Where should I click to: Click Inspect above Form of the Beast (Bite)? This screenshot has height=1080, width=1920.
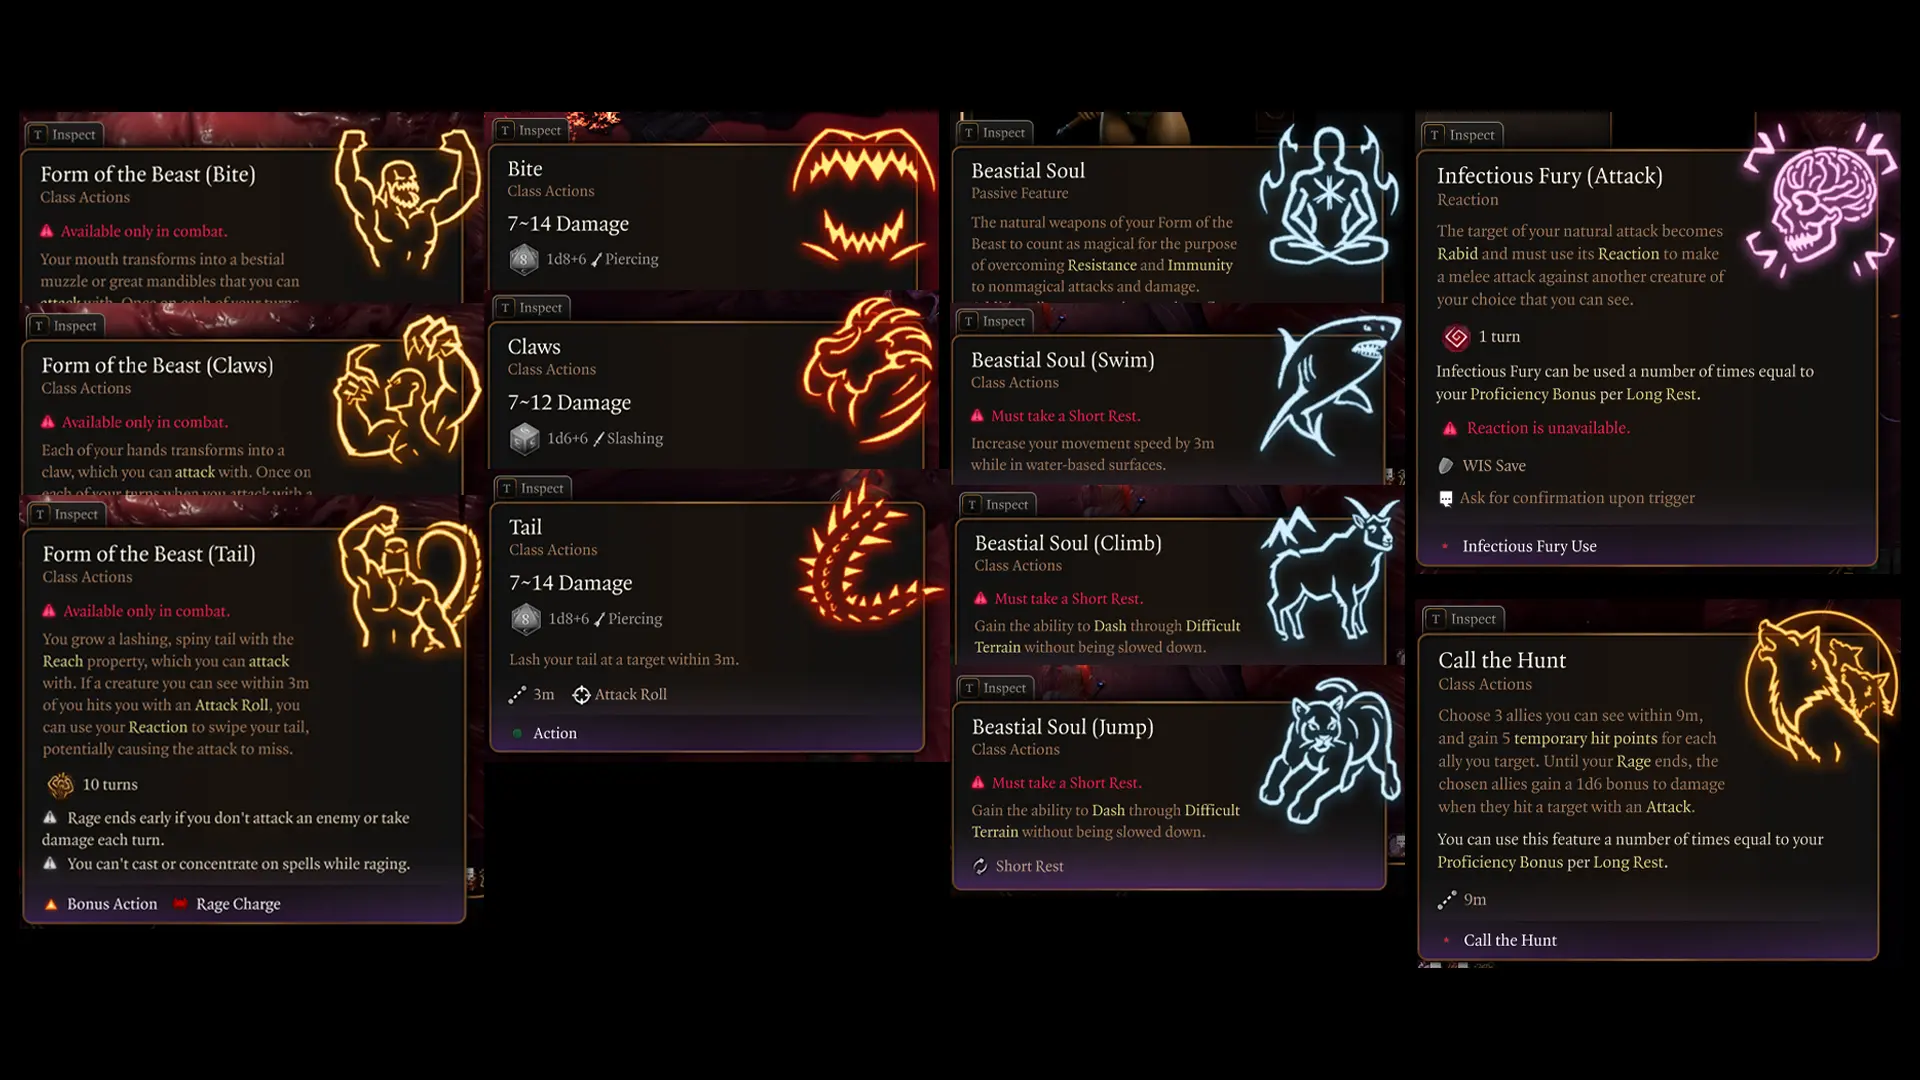click(64, 134)
